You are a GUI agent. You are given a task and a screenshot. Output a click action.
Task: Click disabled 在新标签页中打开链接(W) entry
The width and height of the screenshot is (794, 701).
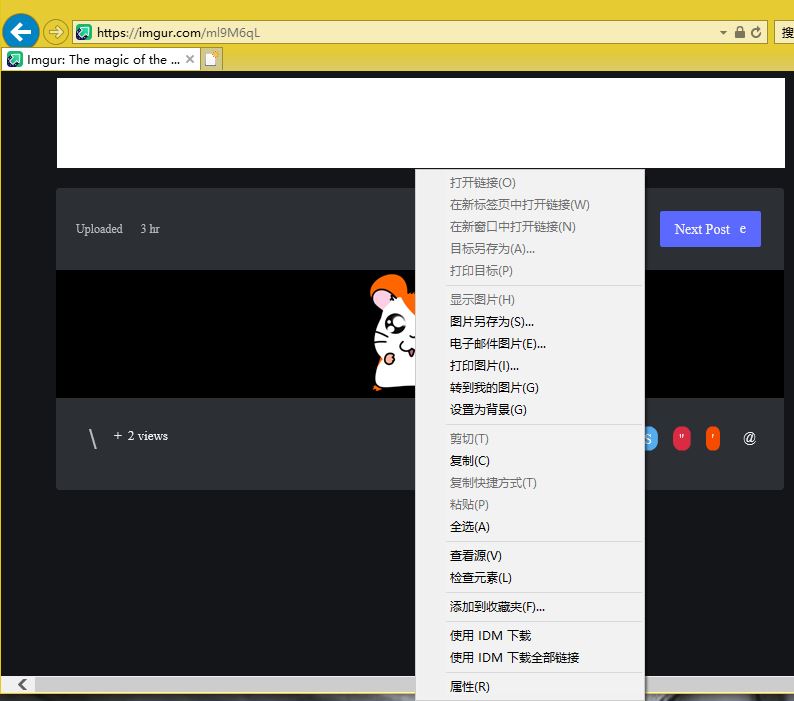point(530,205)
